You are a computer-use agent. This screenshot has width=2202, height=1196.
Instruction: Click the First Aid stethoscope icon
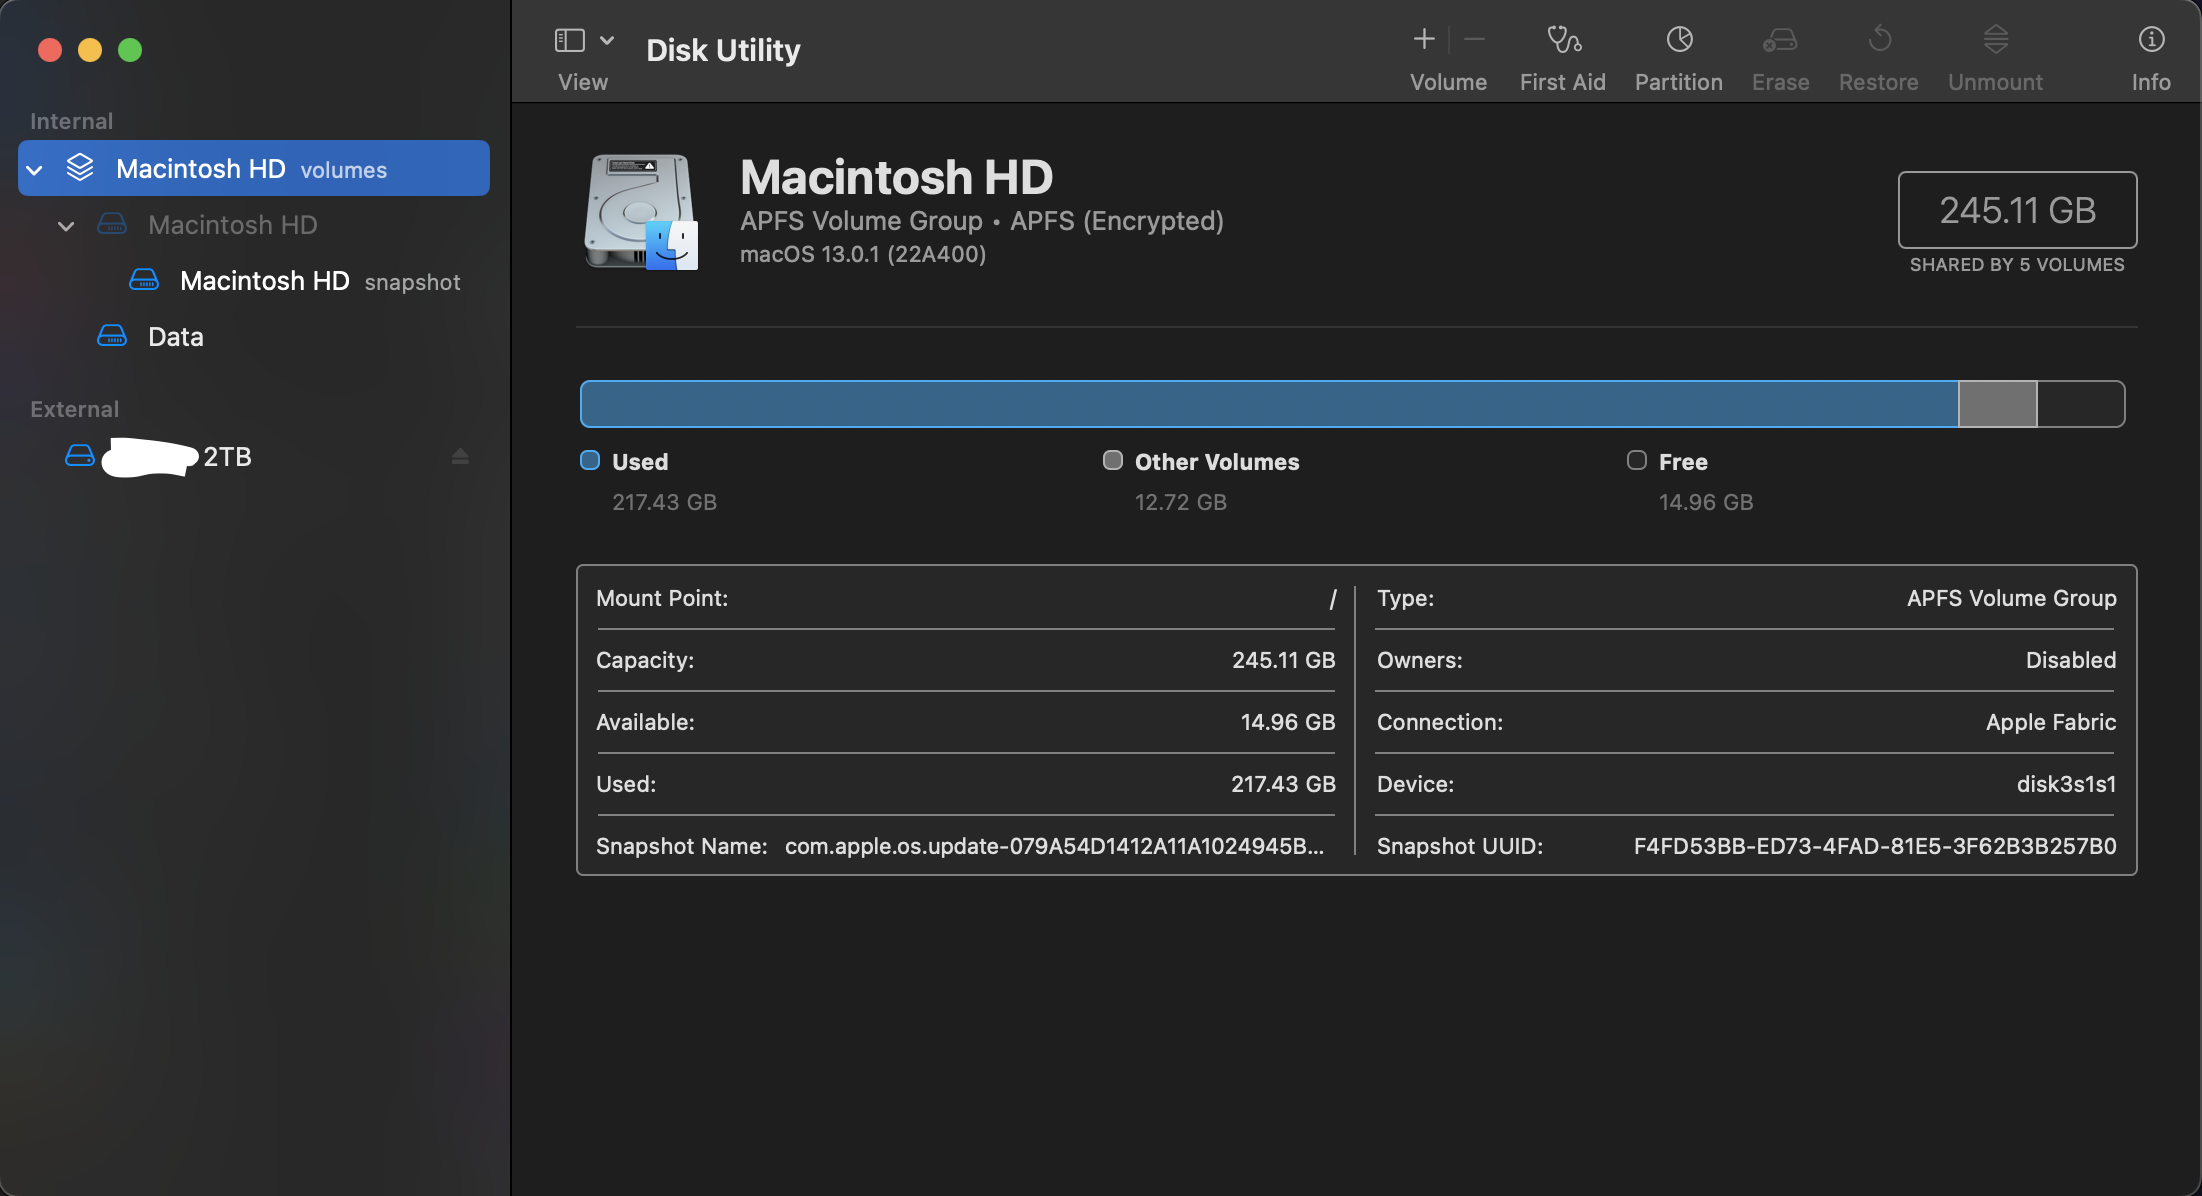1563,40
